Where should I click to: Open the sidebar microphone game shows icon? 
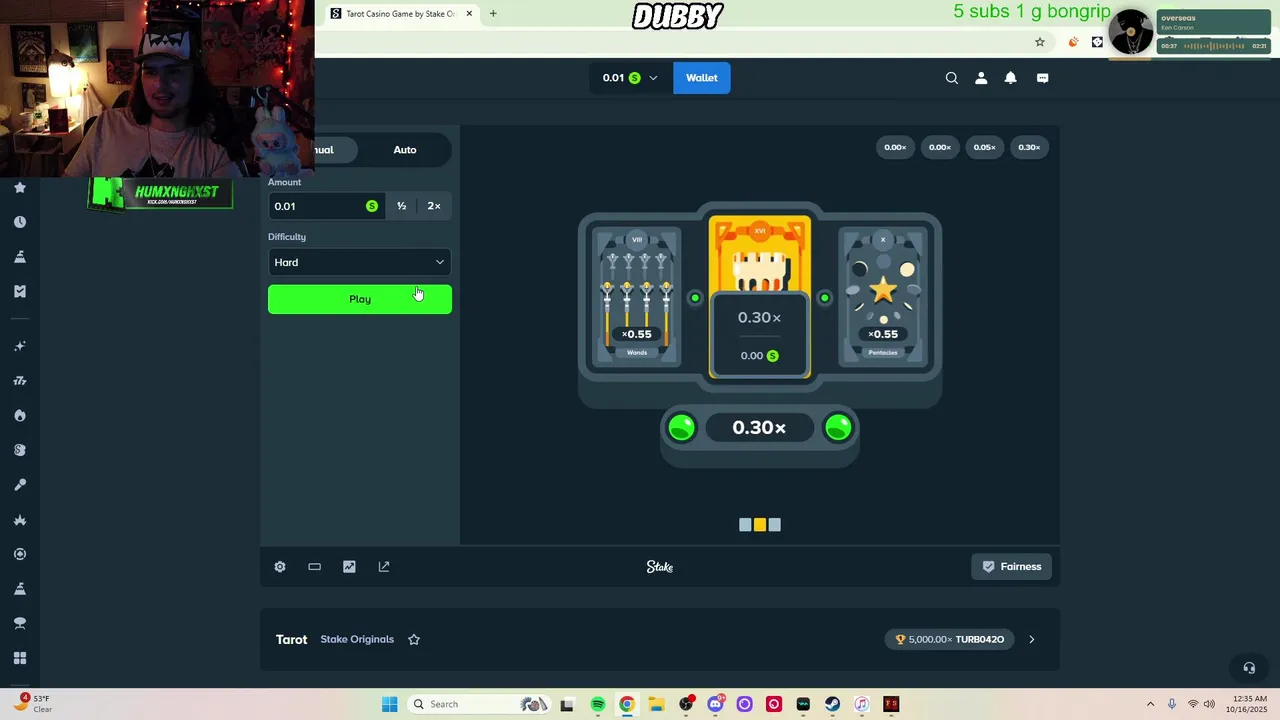point(20,485)
